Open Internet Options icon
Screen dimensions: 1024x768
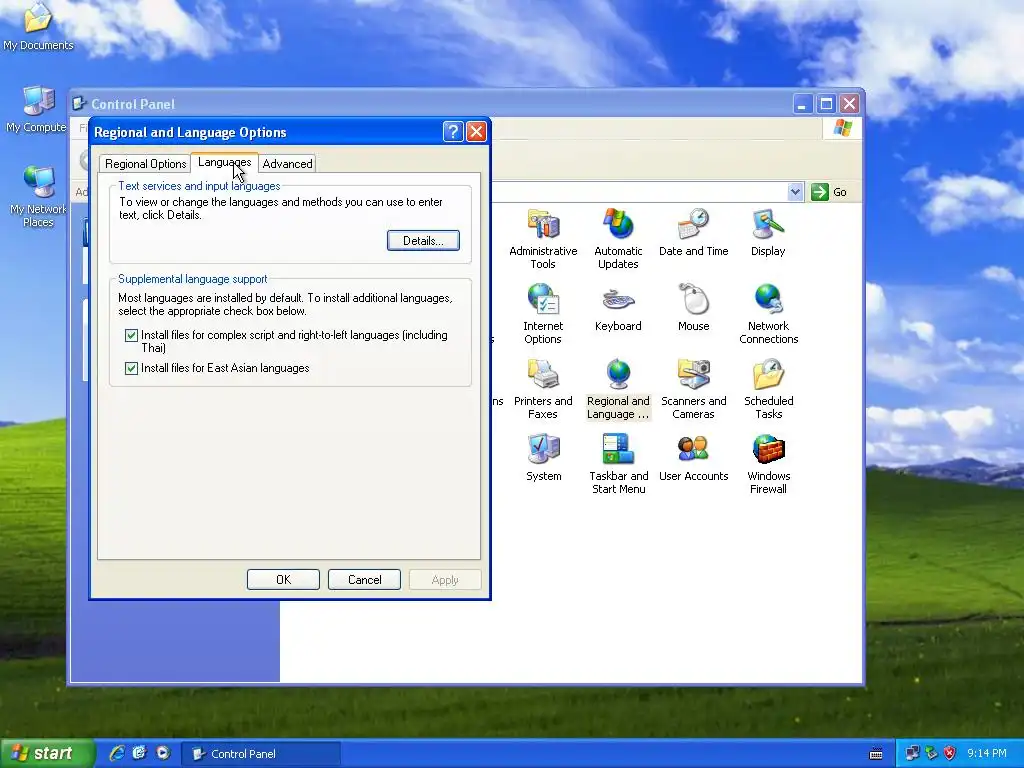[543, 313]
